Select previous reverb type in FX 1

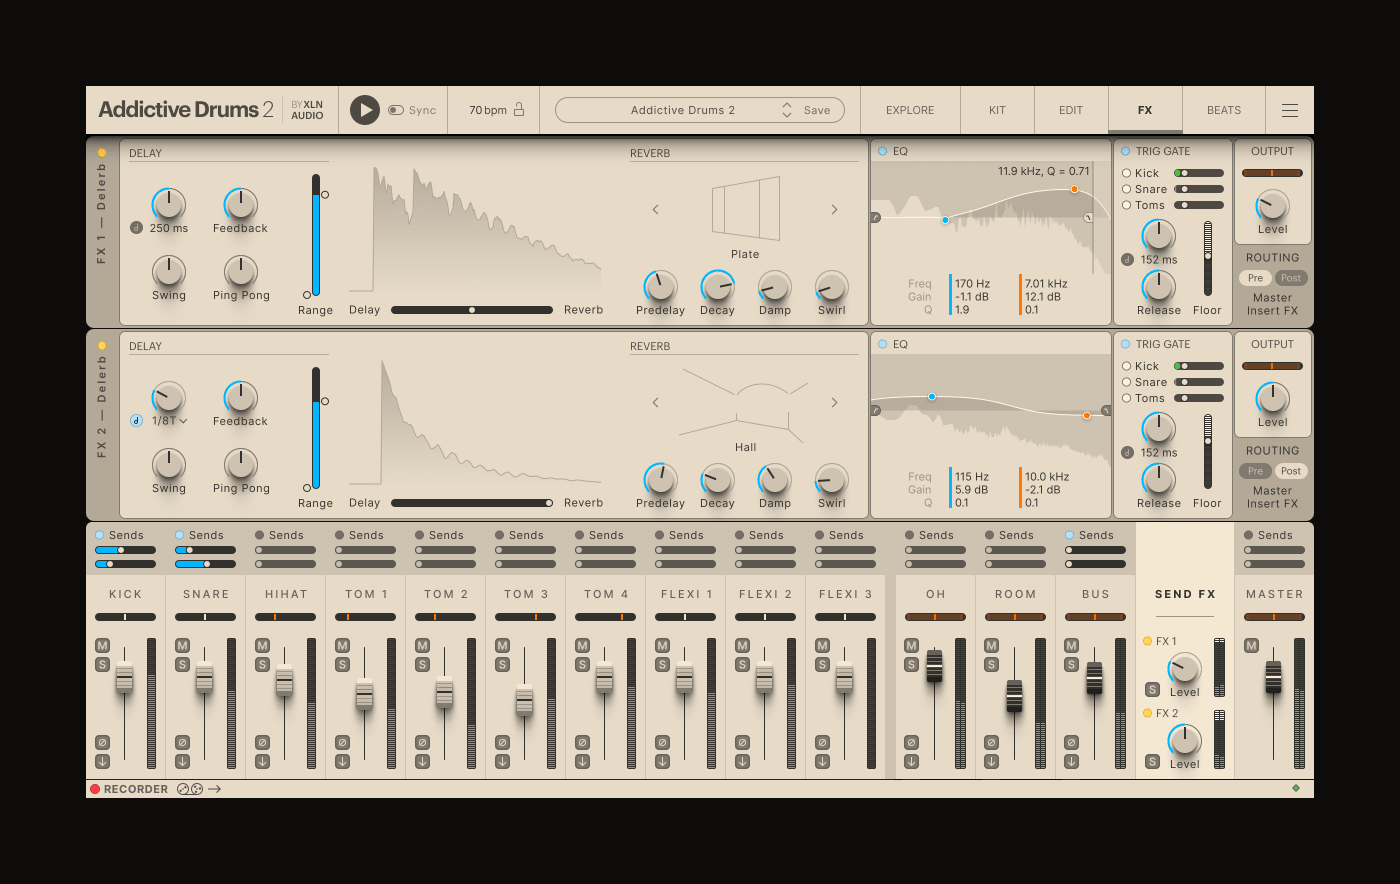pyautogui.click(x=656, y=210)
